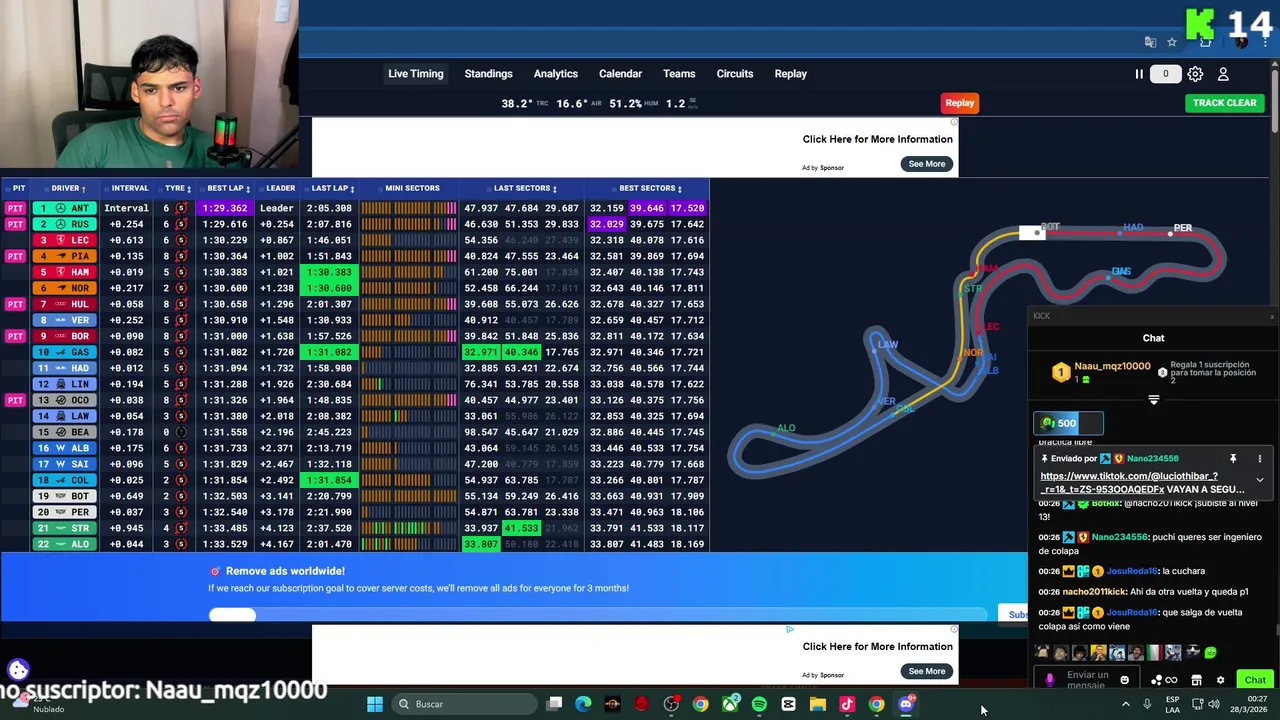This screenshot has height=720, width=1280.
Task: Open the browser profile avatar
Action: tap(1241, 42)
